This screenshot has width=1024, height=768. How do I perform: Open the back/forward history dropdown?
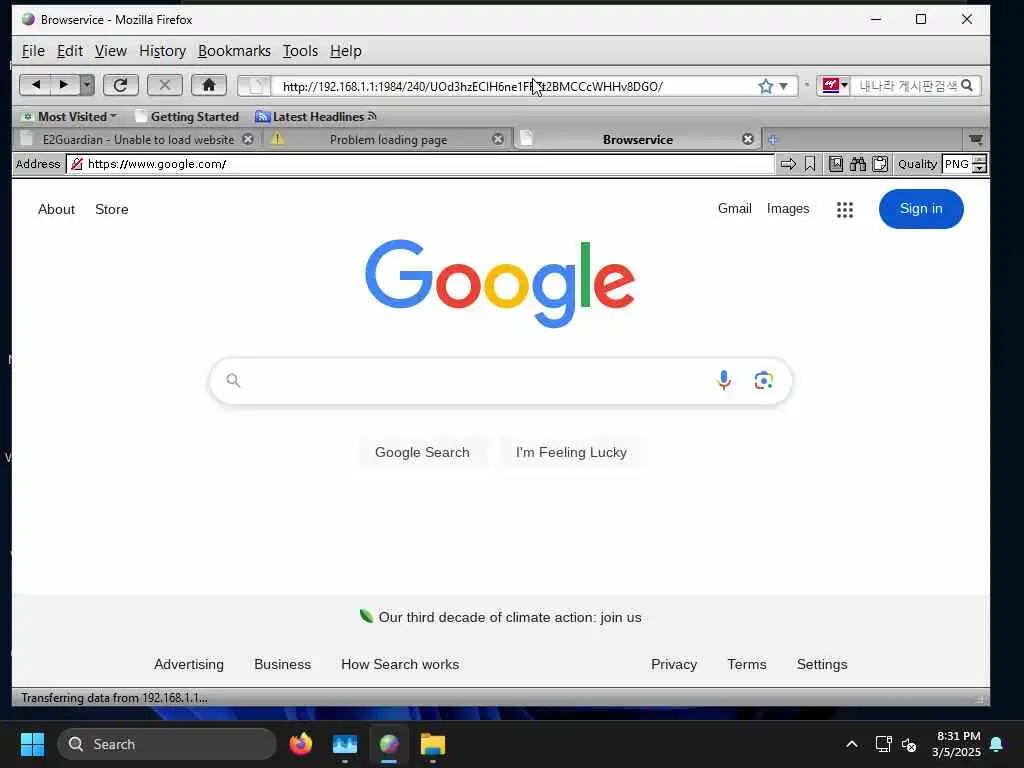pyautogui.click(x=87, y=85)
